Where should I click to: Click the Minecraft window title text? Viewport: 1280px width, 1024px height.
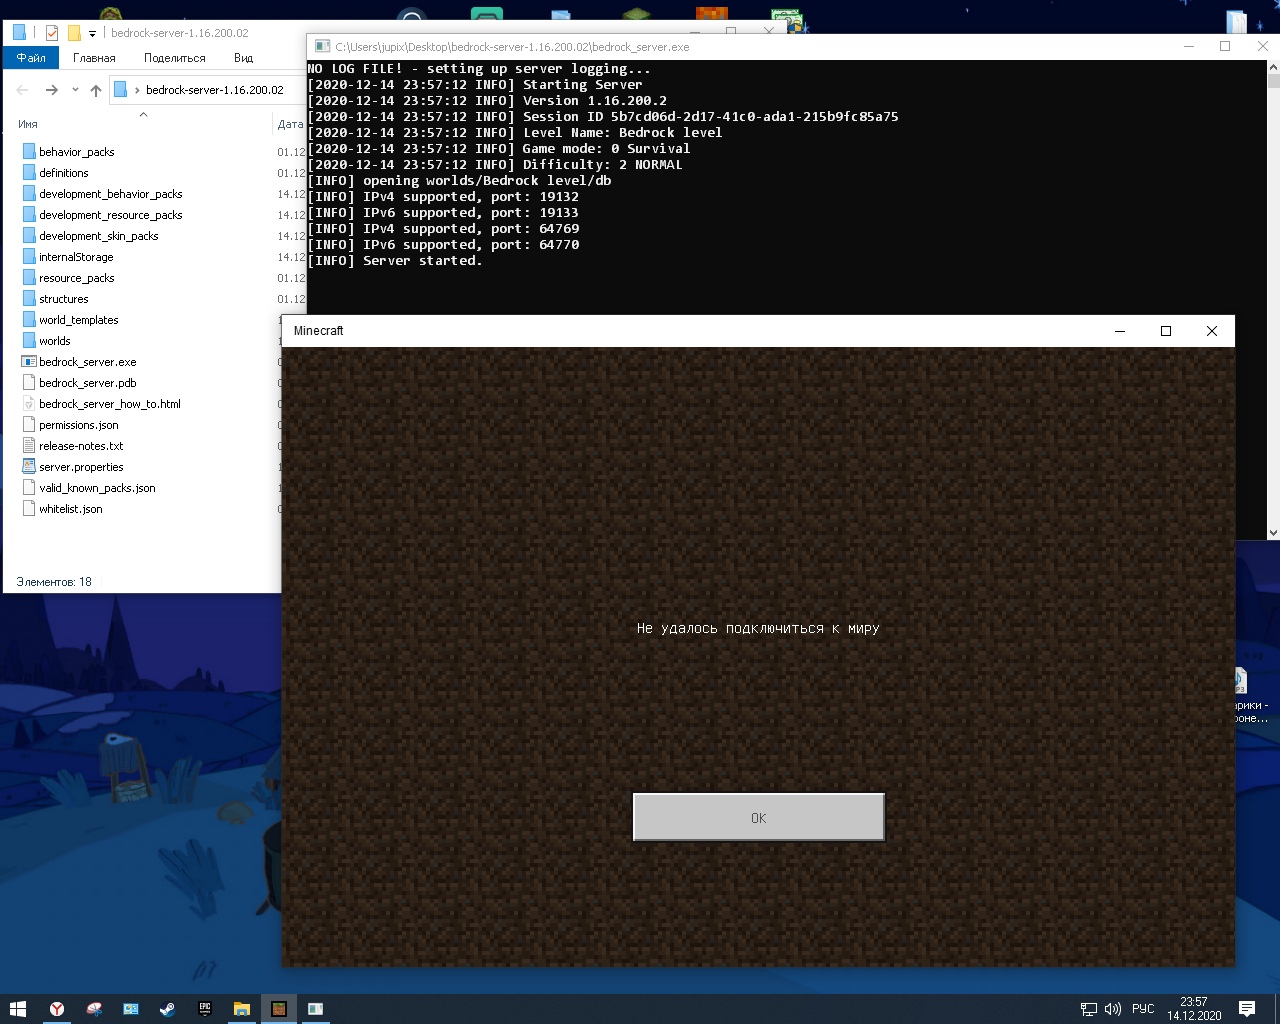318,331
